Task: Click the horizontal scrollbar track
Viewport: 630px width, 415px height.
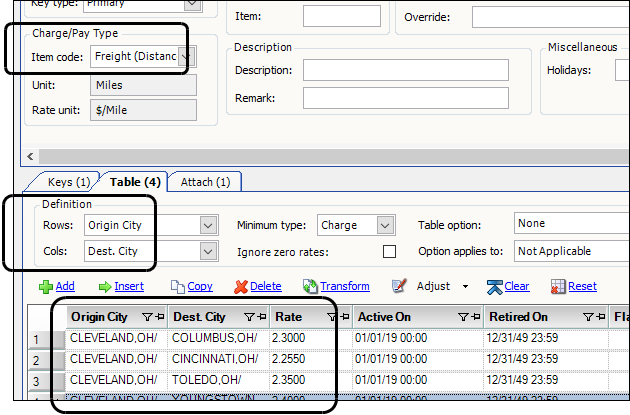Action: coord(333,156)
